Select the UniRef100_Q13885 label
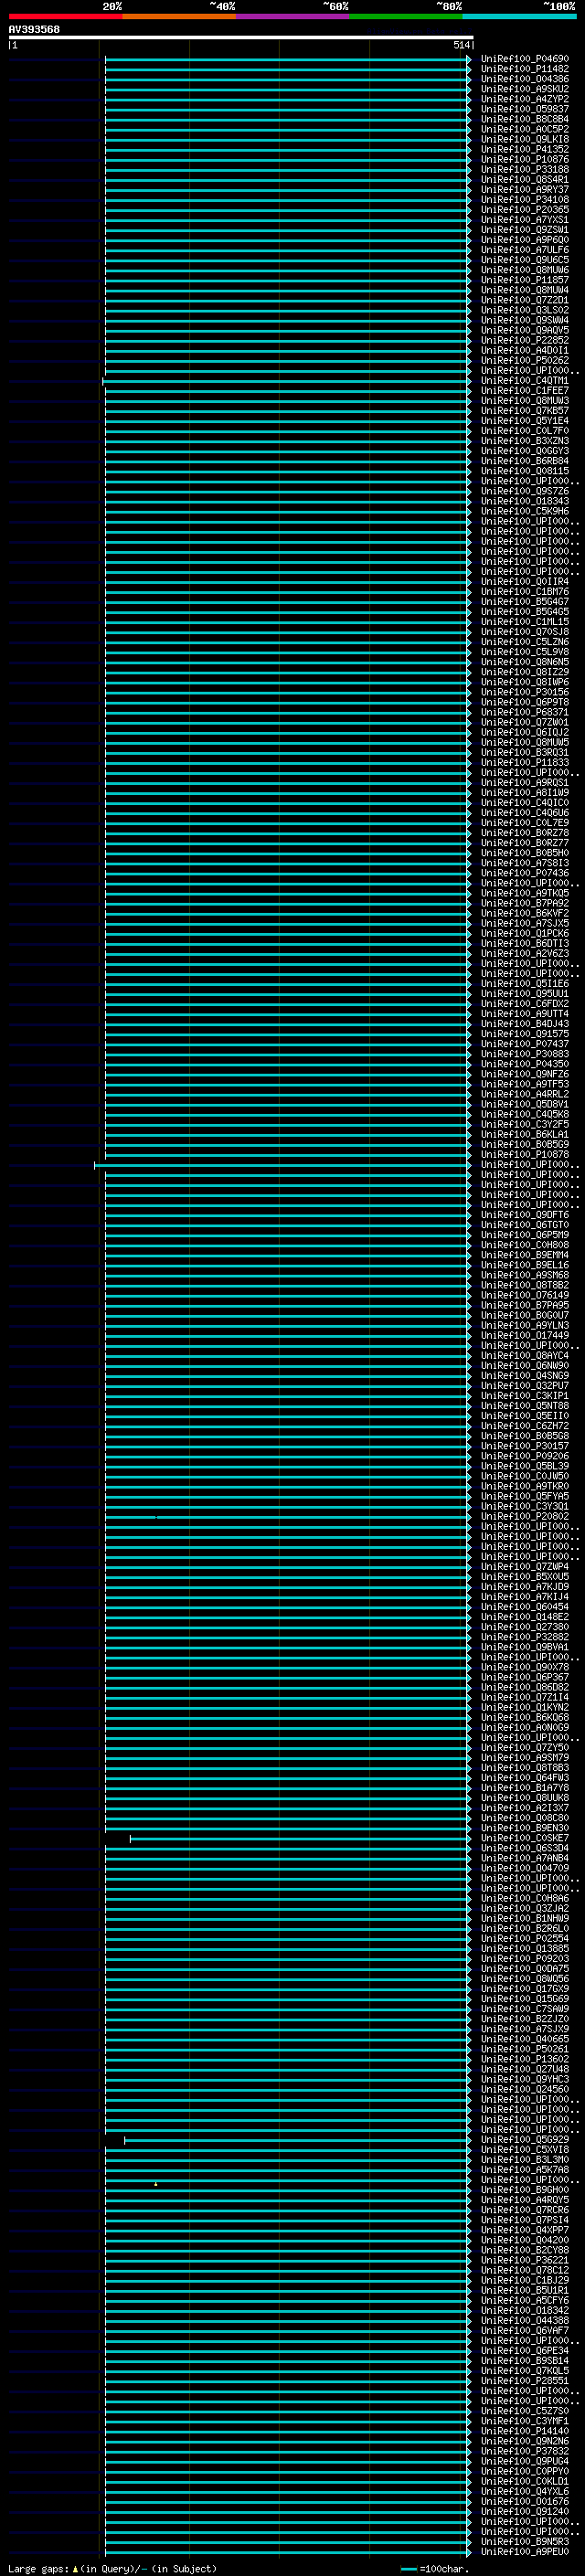 [524, 1948]
